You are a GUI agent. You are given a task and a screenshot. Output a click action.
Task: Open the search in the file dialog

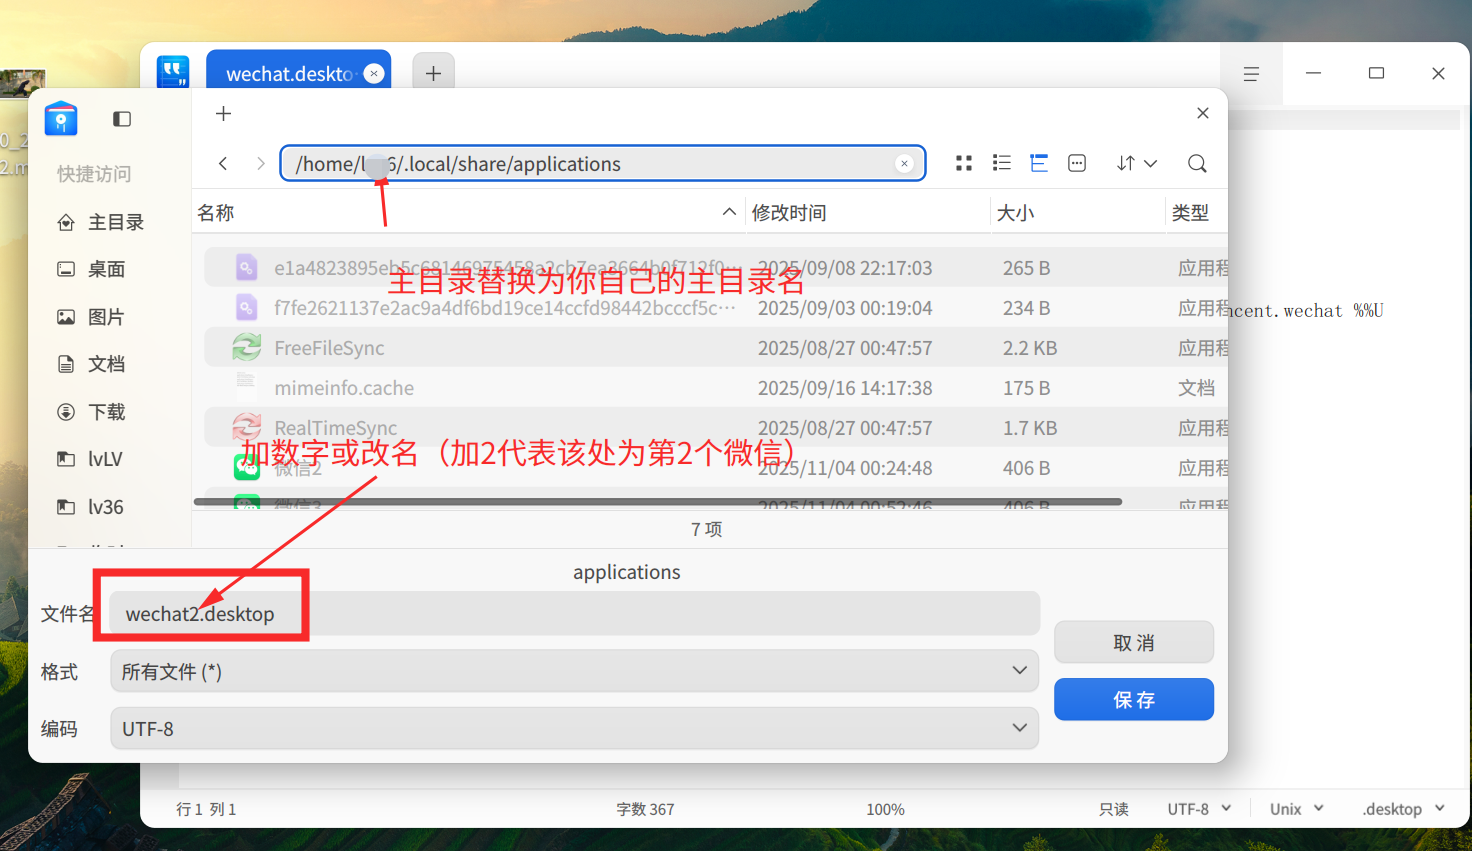tap(1197, 163)
